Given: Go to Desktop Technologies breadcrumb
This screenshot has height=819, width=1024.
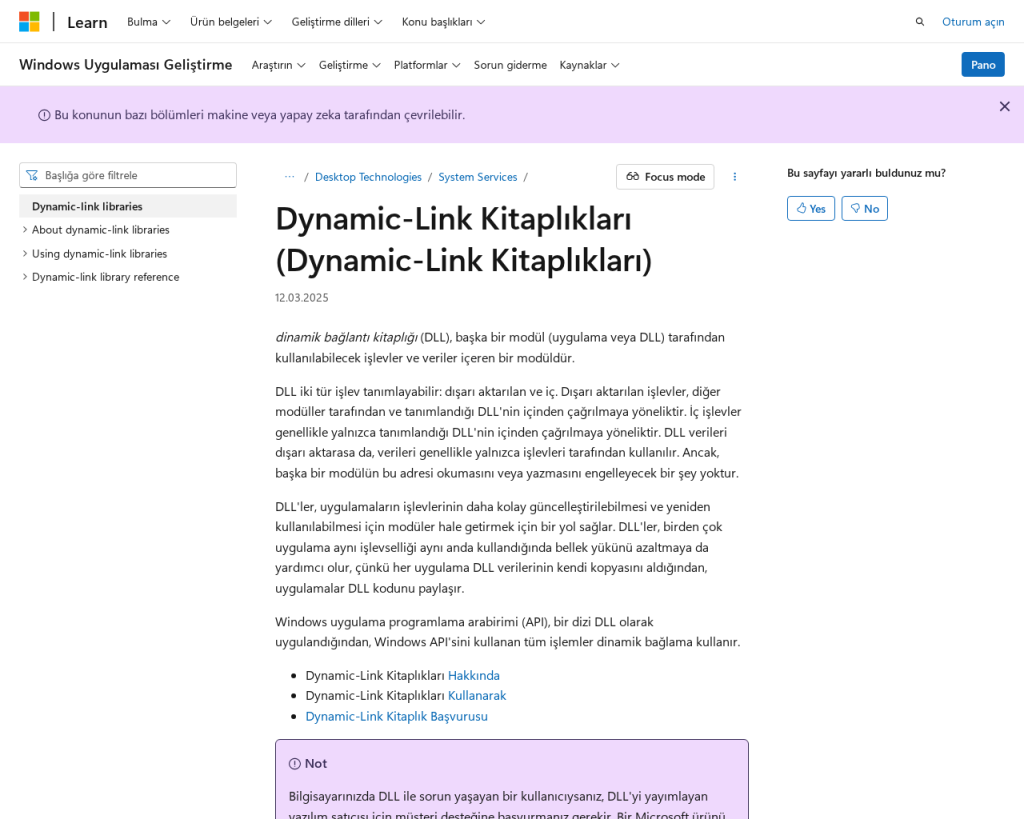Looking at the screenshot, I should coord(368,177).
